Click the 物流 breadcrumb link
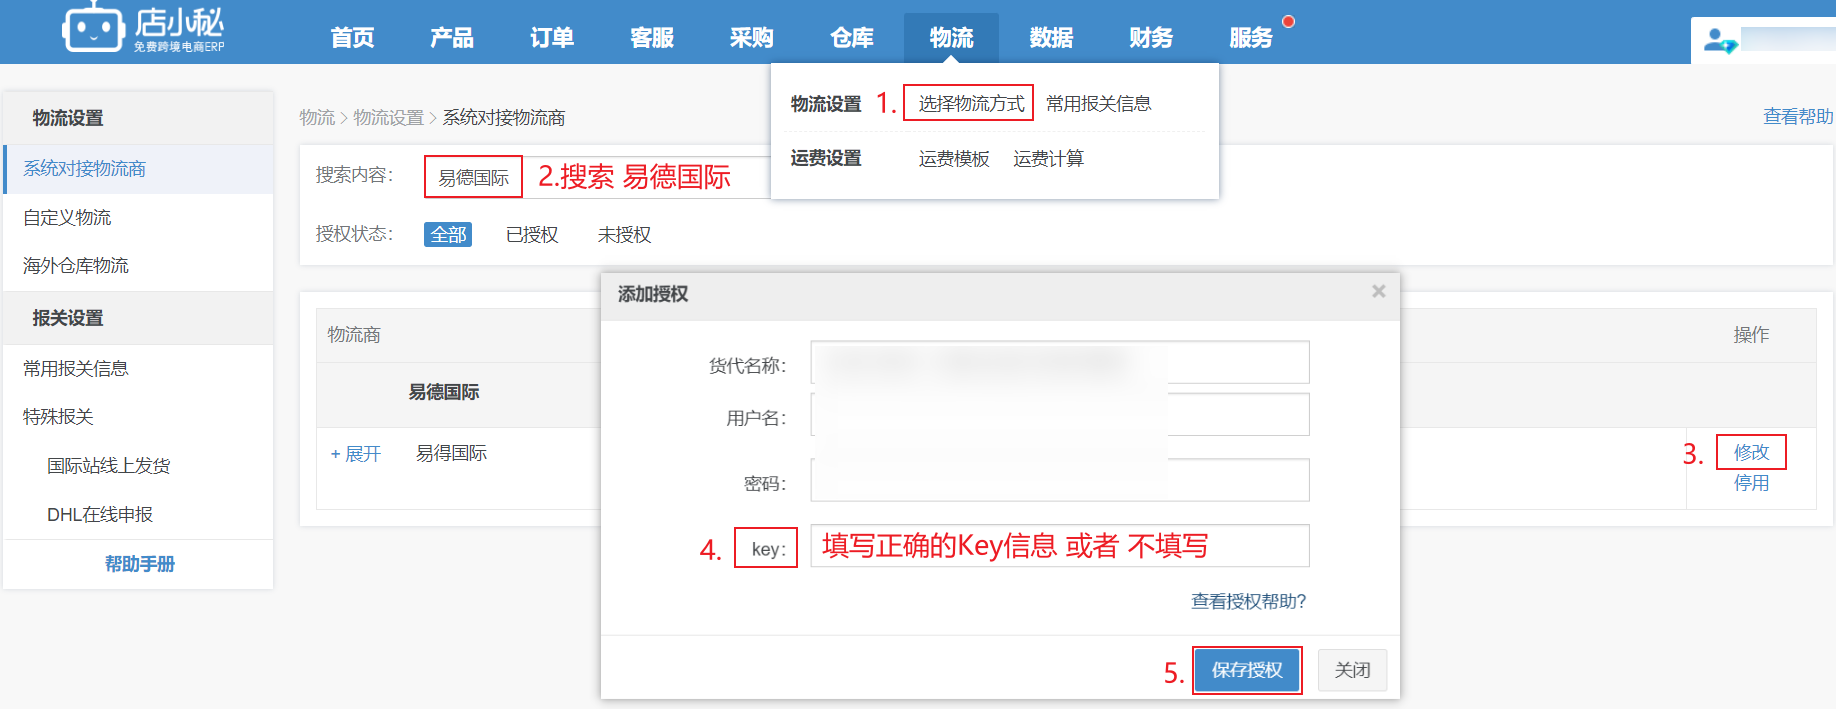Screen dimensions: 1836x709 click(x=317, y=117)
